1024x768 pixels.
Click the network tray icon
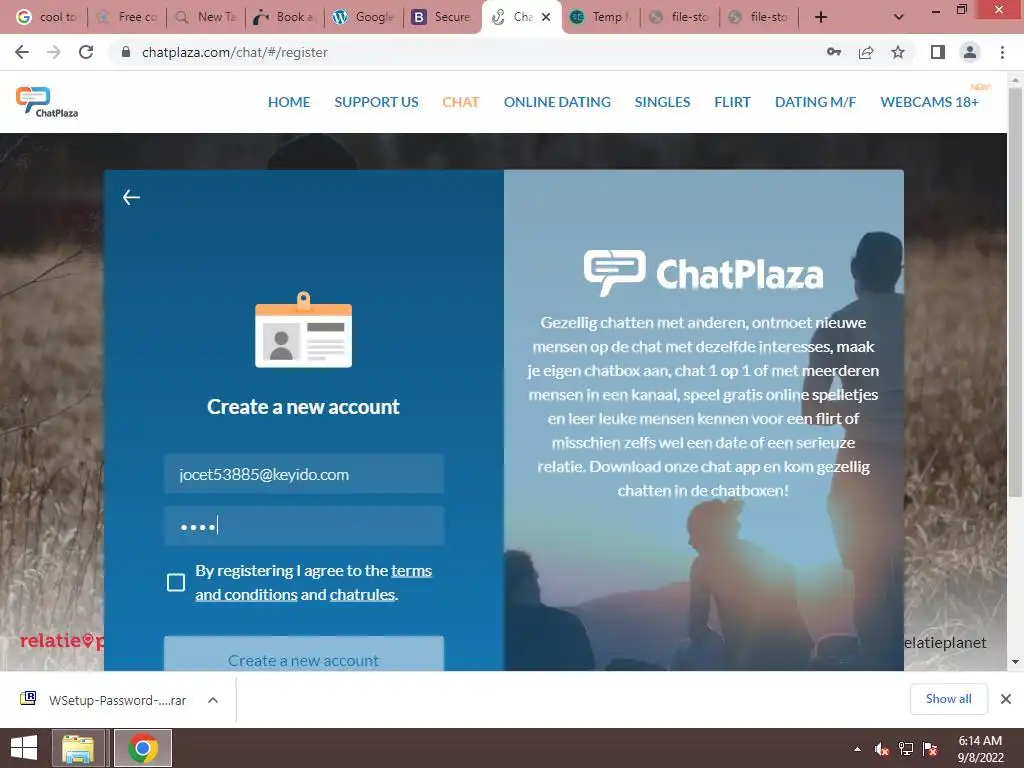(x=906, y=749)
